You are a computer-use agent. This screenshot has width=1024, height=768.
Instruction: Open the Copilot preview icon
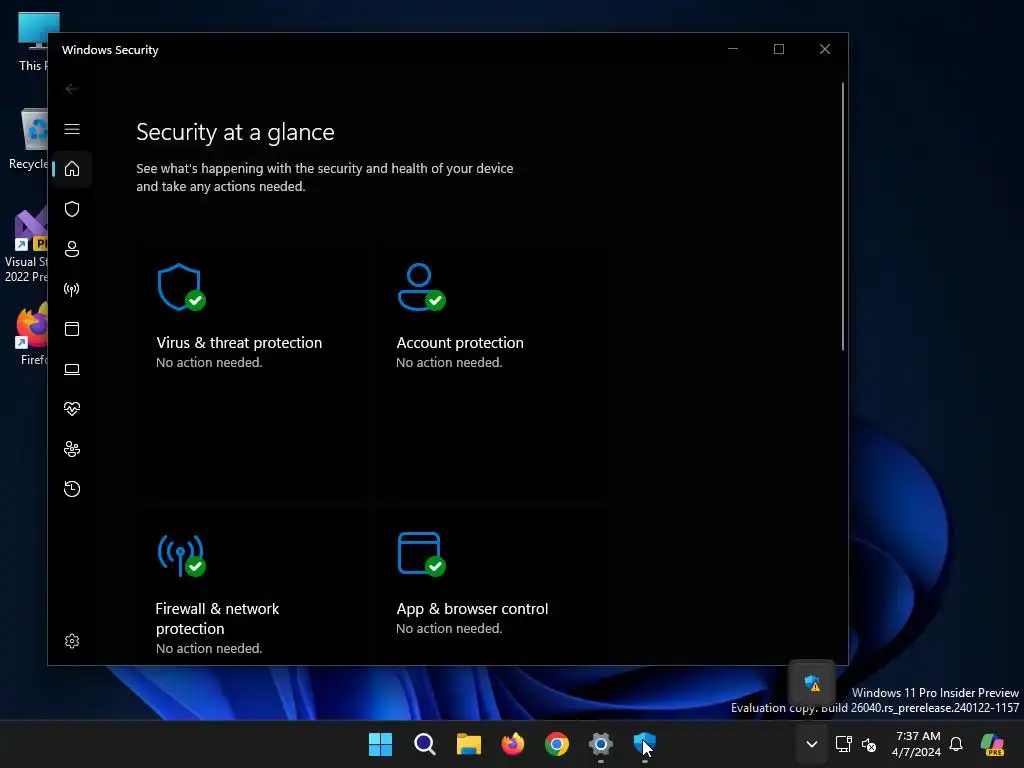coord(993,744)
